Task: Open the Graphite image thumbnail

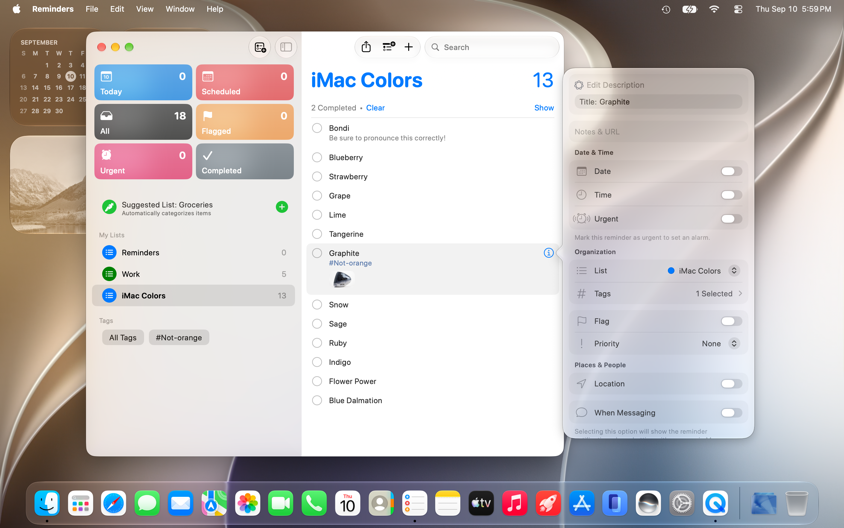Action: [x=342, y=279]
